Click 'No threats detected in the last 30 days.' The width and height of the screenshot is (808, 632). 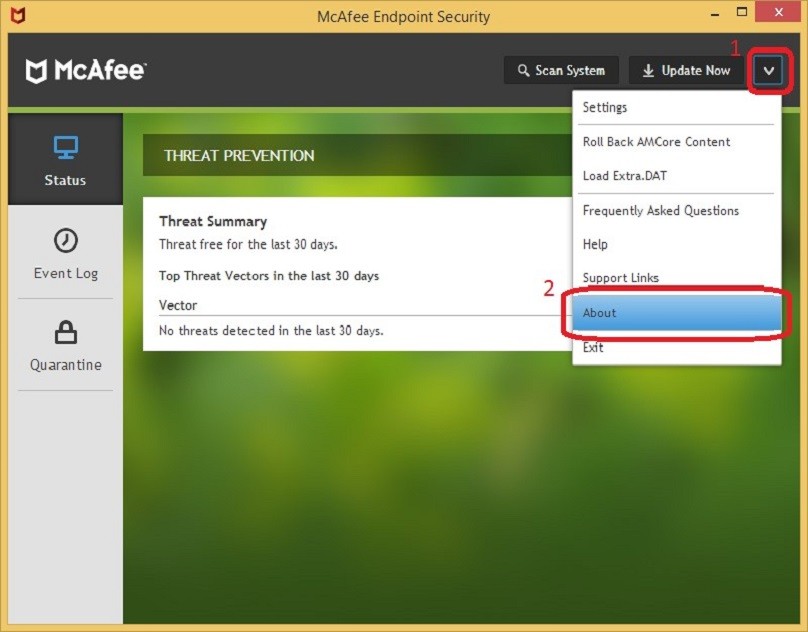tap(271, 330)
